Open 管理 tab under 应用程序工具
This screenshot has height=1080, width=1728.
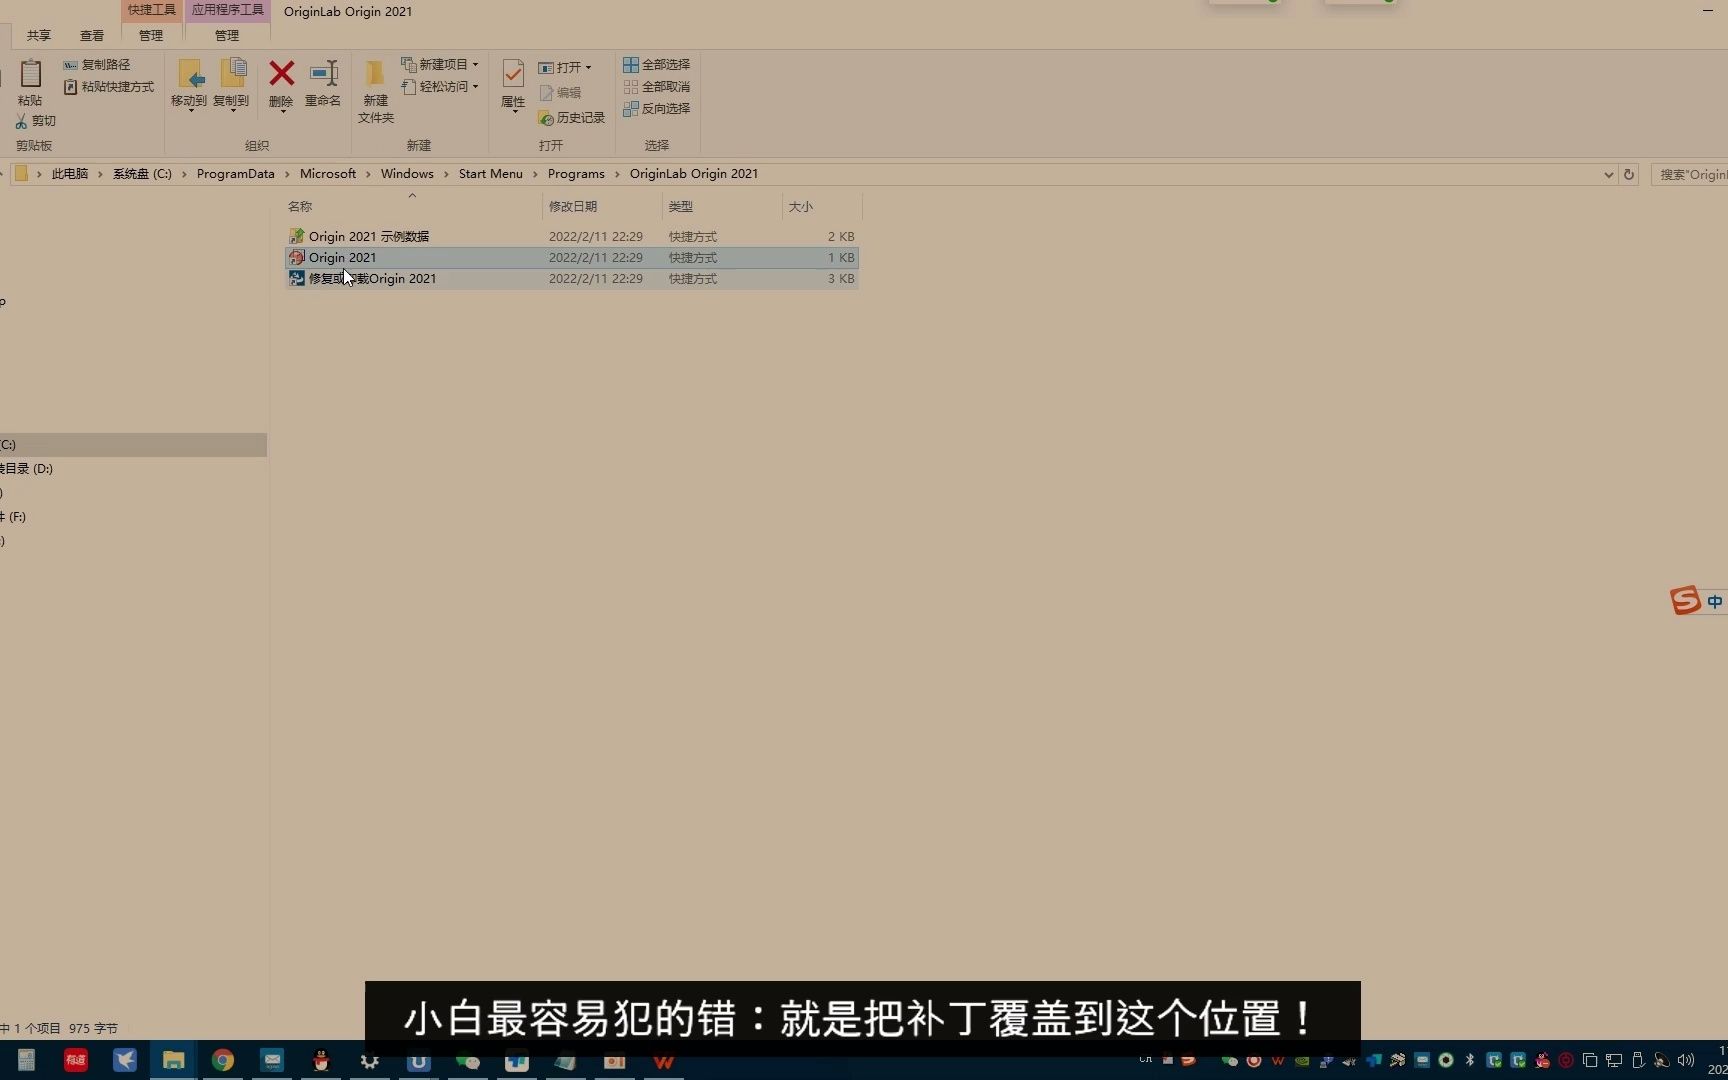tap(227, 36)
